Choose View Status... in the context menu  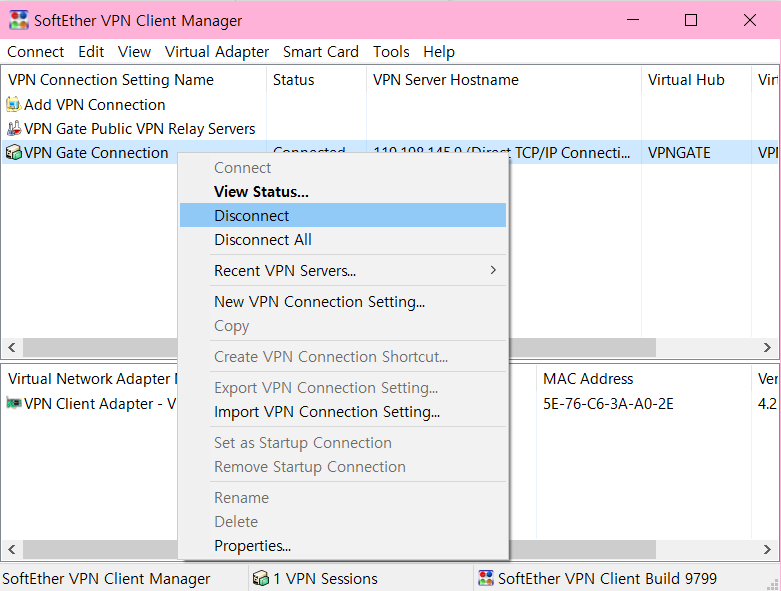[x=343, y=191]
